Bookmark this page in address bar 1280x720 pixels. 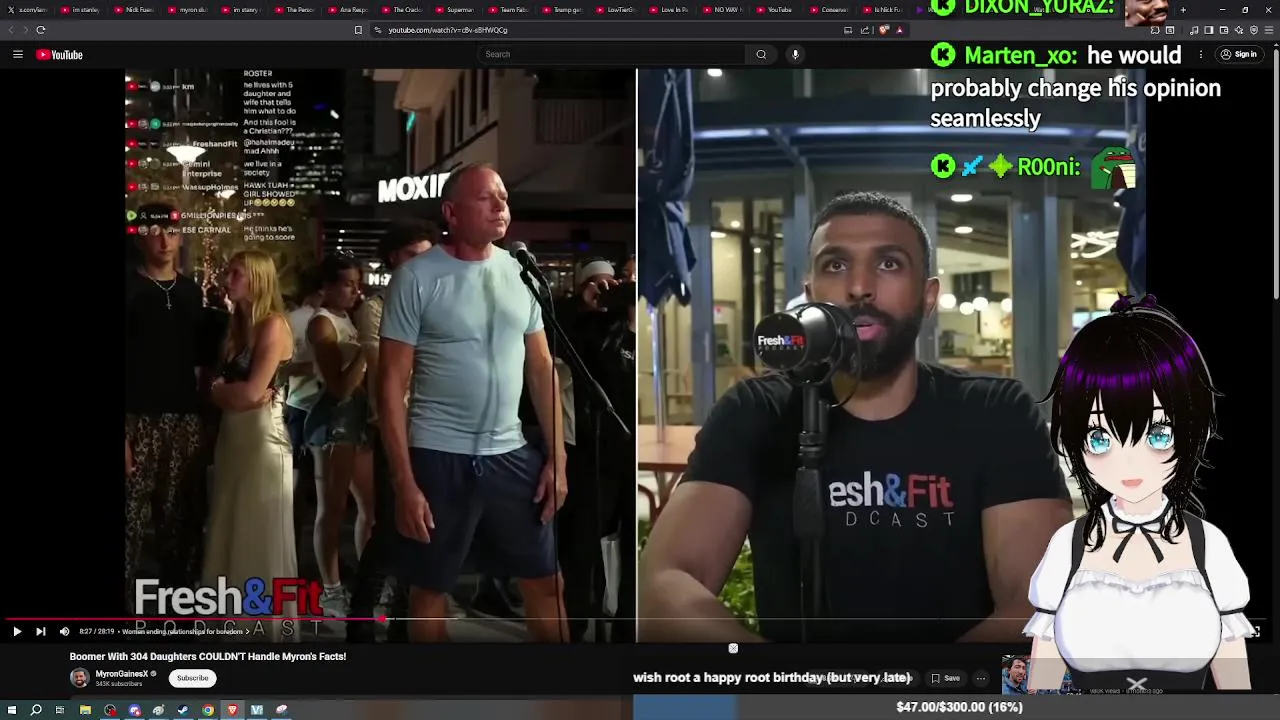(x=358, y=30)
